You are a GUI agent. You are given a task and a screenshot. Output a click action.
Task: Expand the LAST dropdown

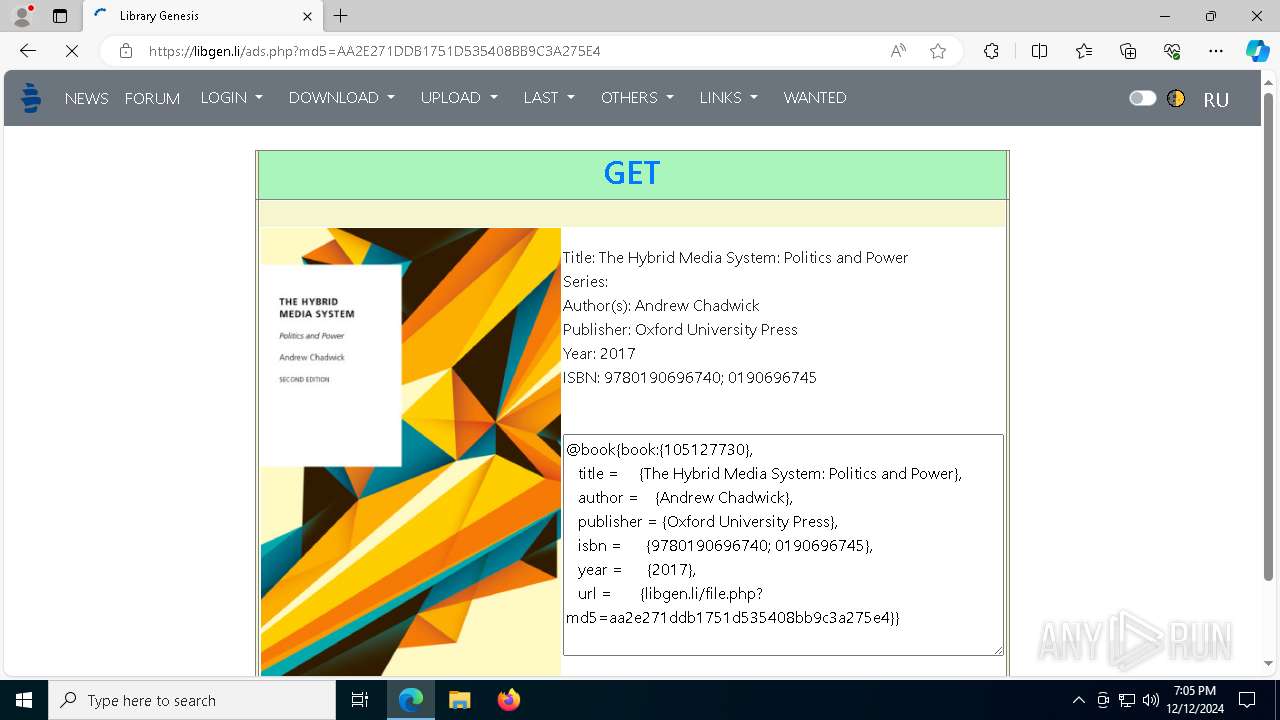(549, 98)
